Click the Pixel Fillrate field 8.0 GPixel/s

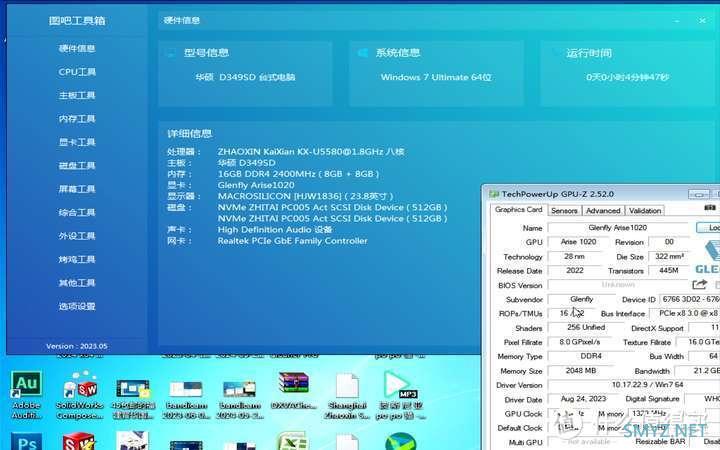579,342
